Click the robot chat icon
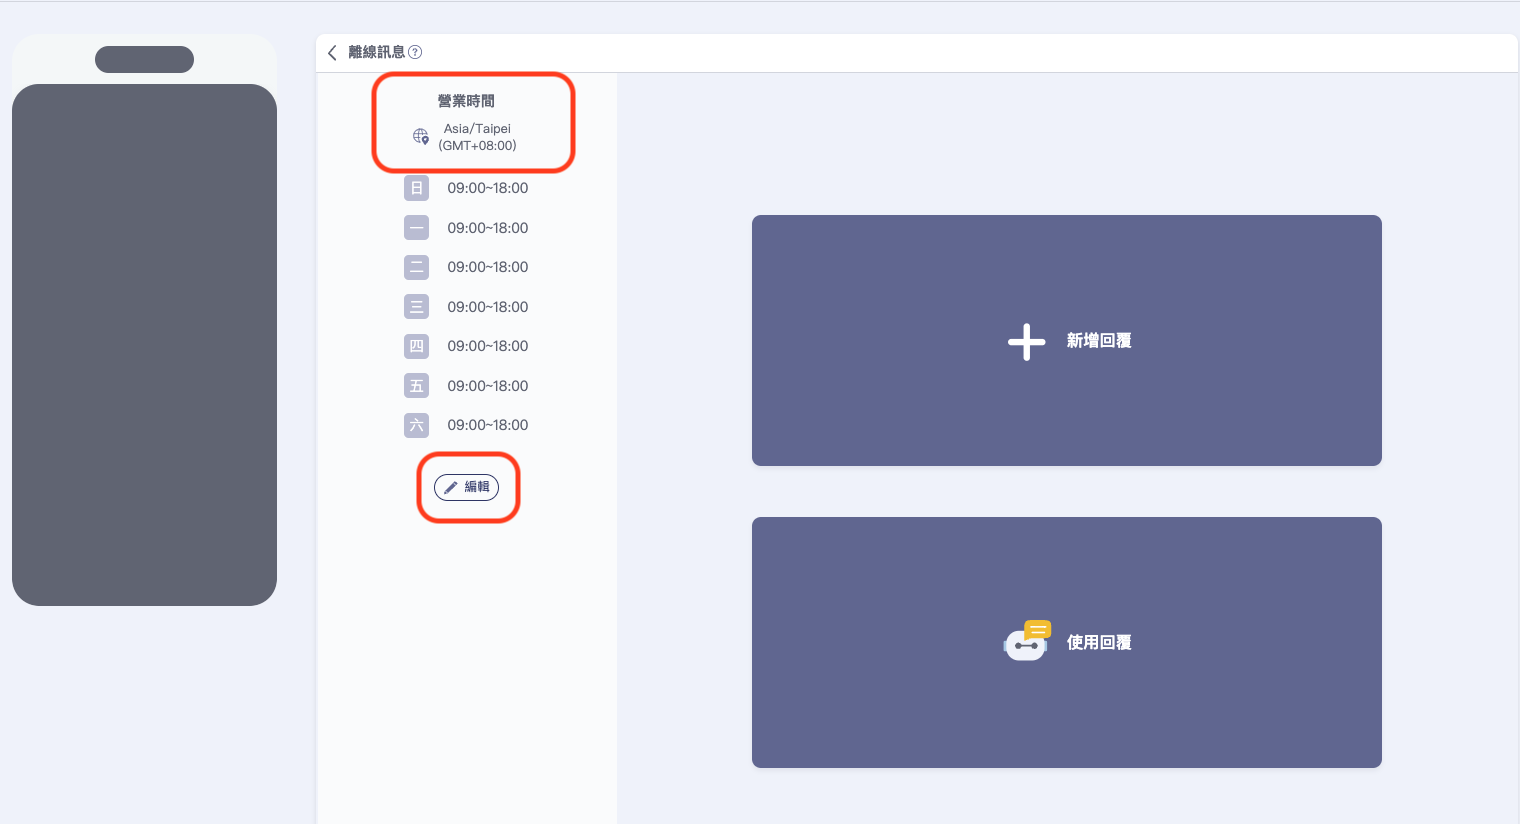1520x824 pixels. coord(1026,642)
